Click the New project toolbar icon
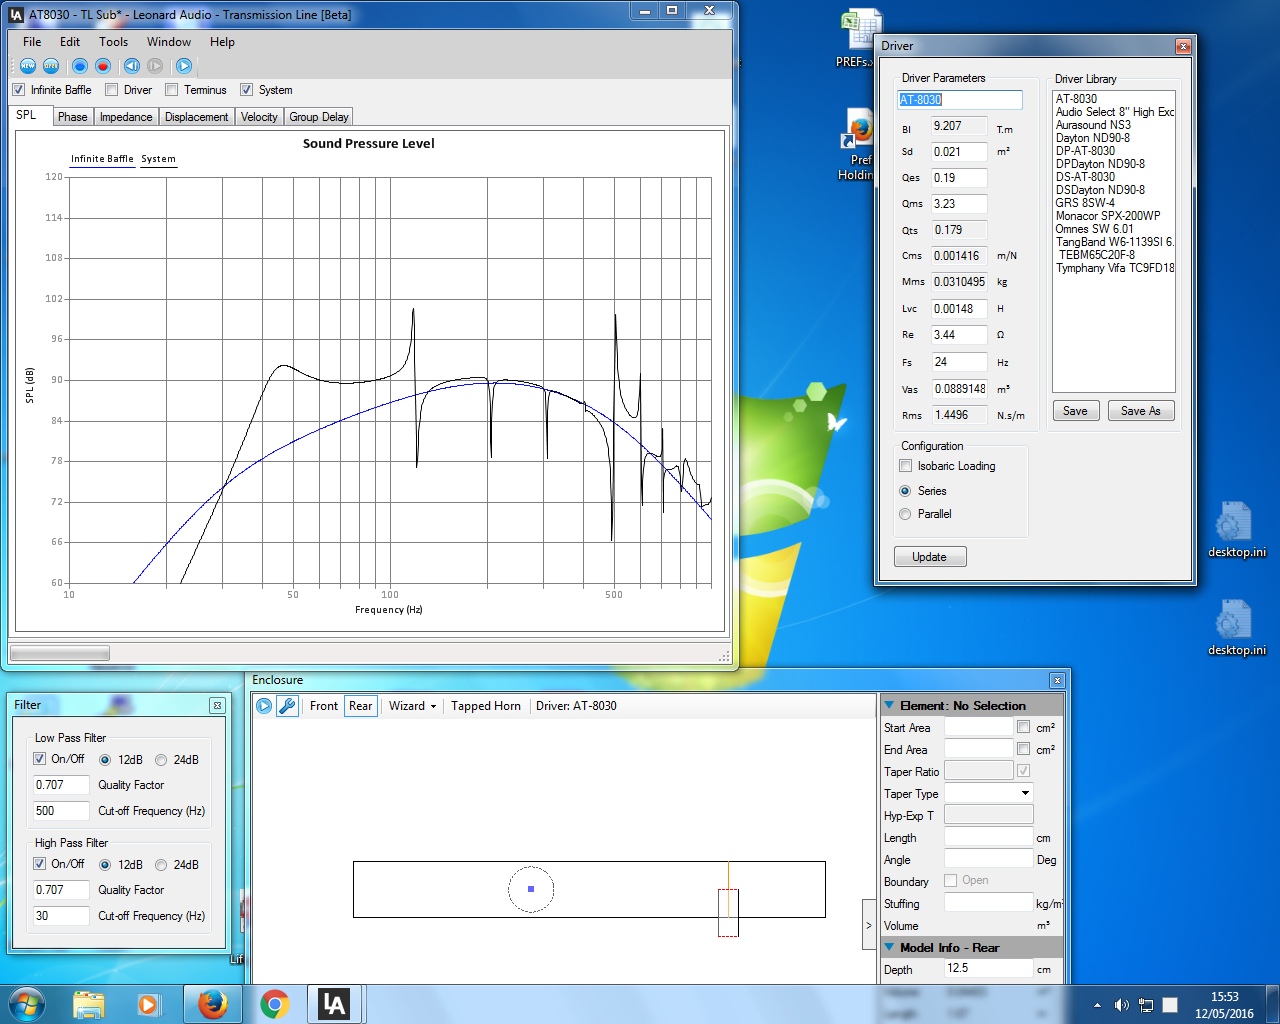This screenshot has height=1024, width=1280. coord(28,66)
